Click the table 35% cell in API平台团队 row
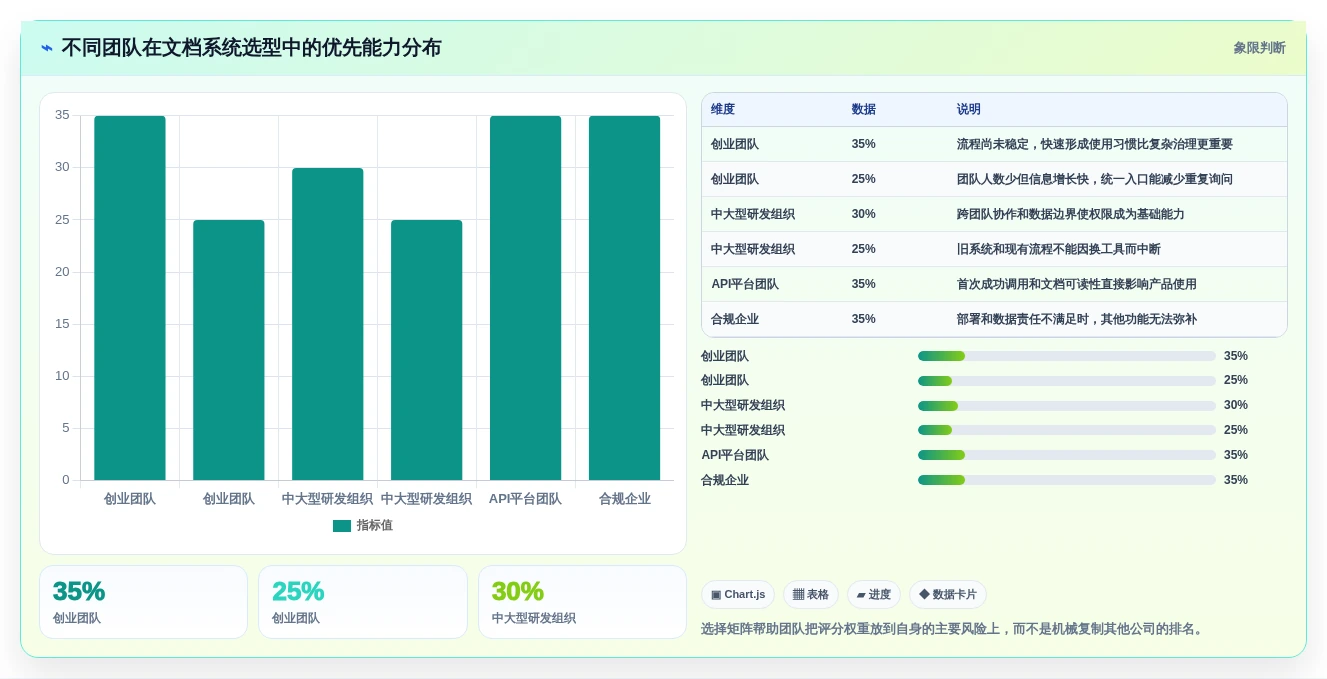Viewport: 1327px width, 679px height. coord(864,284)
